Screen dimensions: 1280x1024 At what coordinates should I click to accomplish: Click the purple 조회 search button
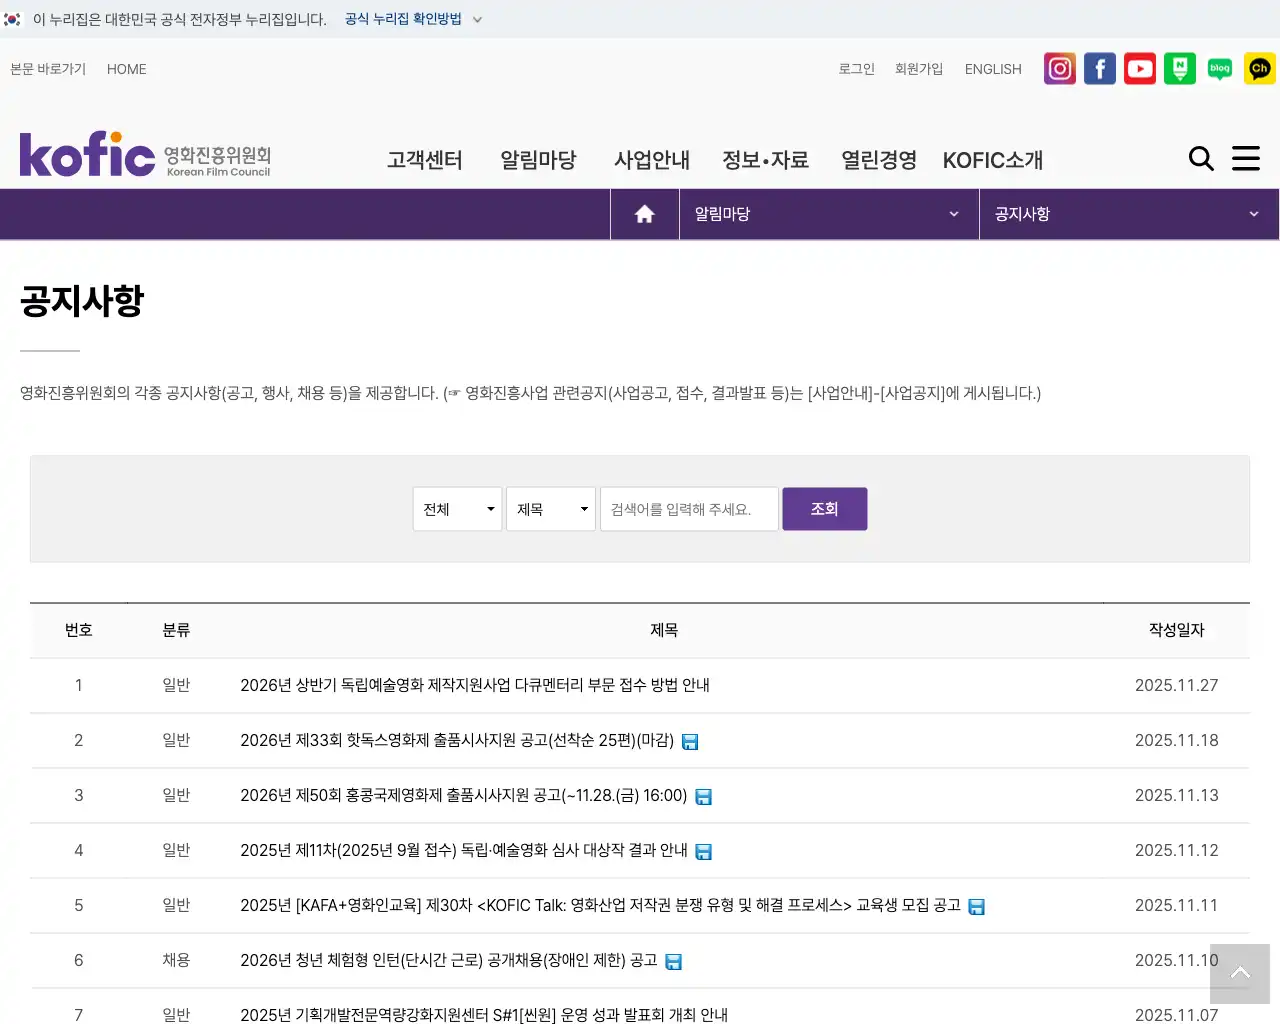824,508
